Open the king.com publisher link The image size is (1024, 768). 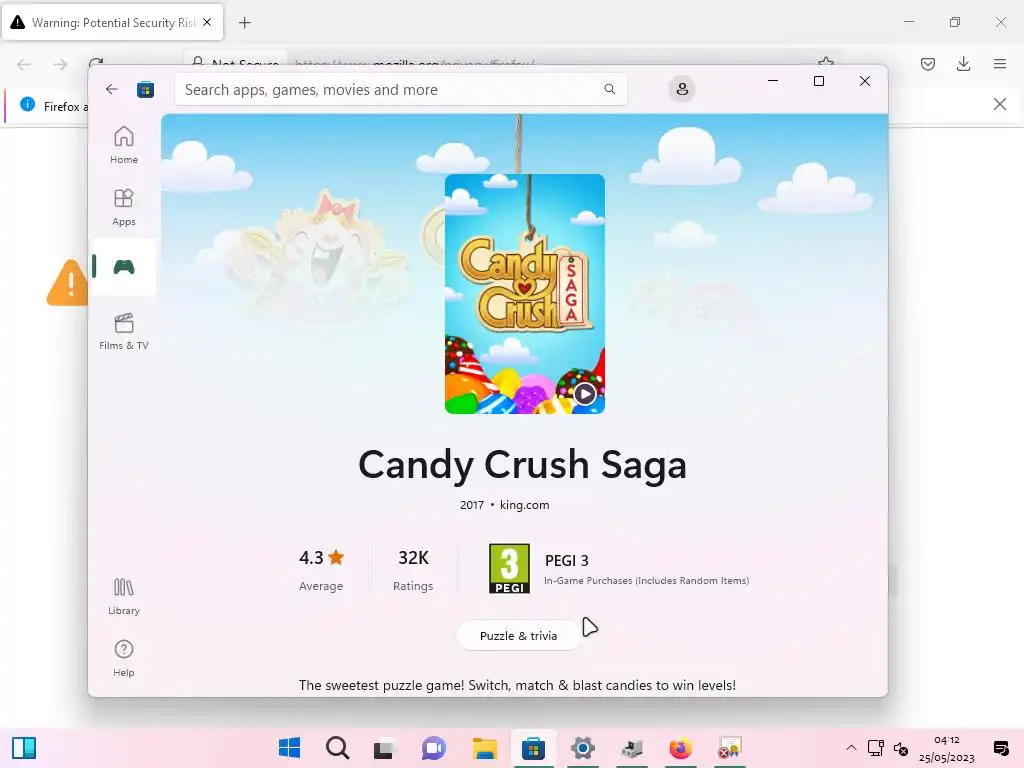[x=524, y=505]
